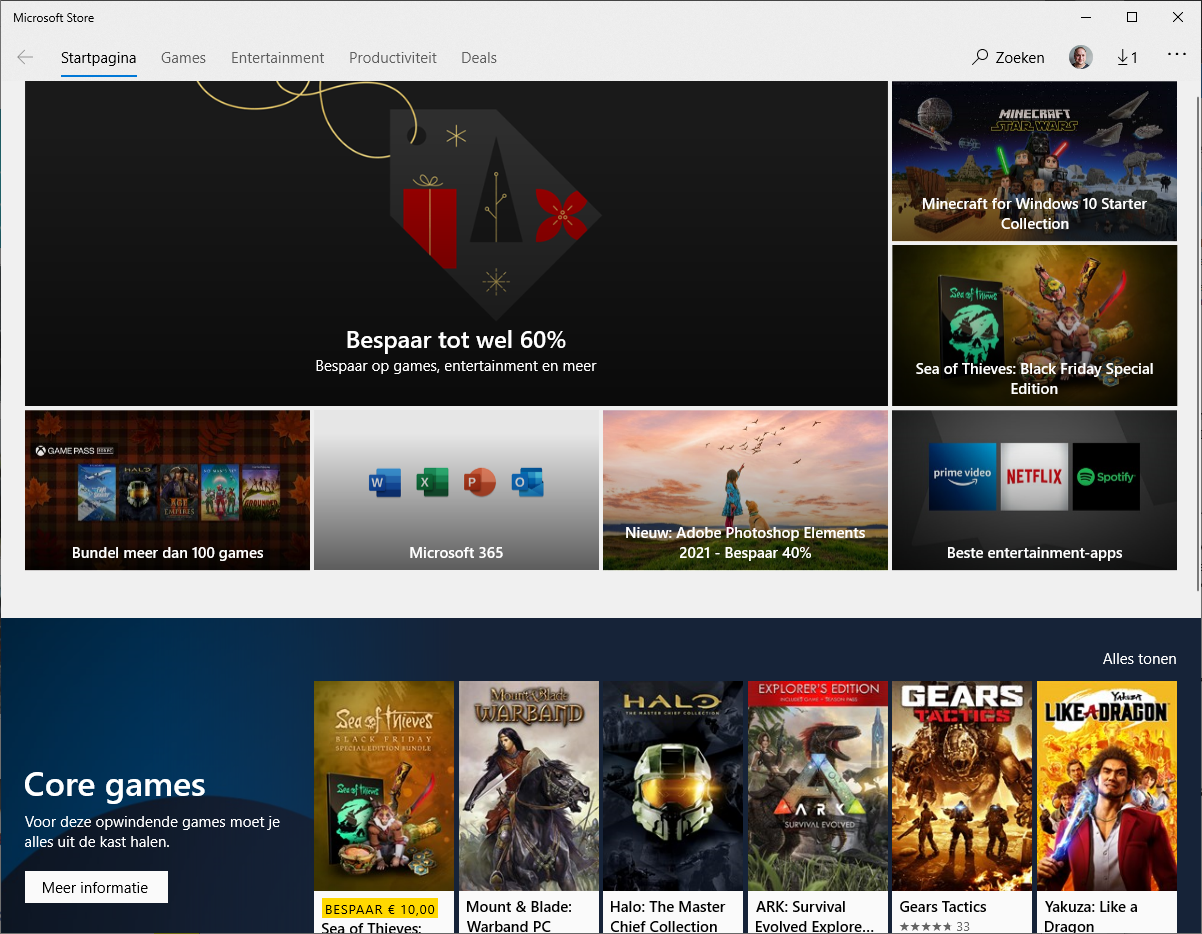1202x934 pixels.
Task: Open the Deals tab
Action: pyautogui.click(x=479, y=58)
